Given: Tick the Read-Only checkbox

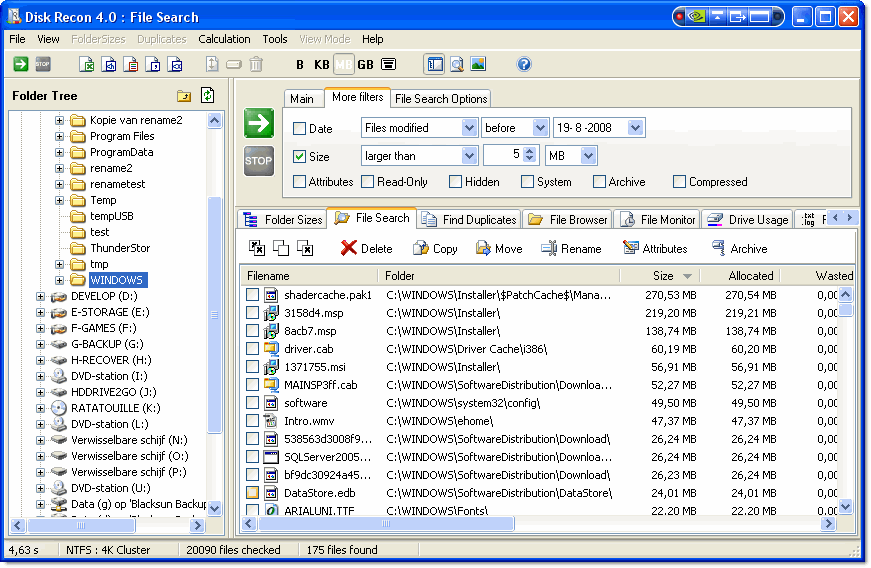Looking at the screenshot, I should coord(368,182).
